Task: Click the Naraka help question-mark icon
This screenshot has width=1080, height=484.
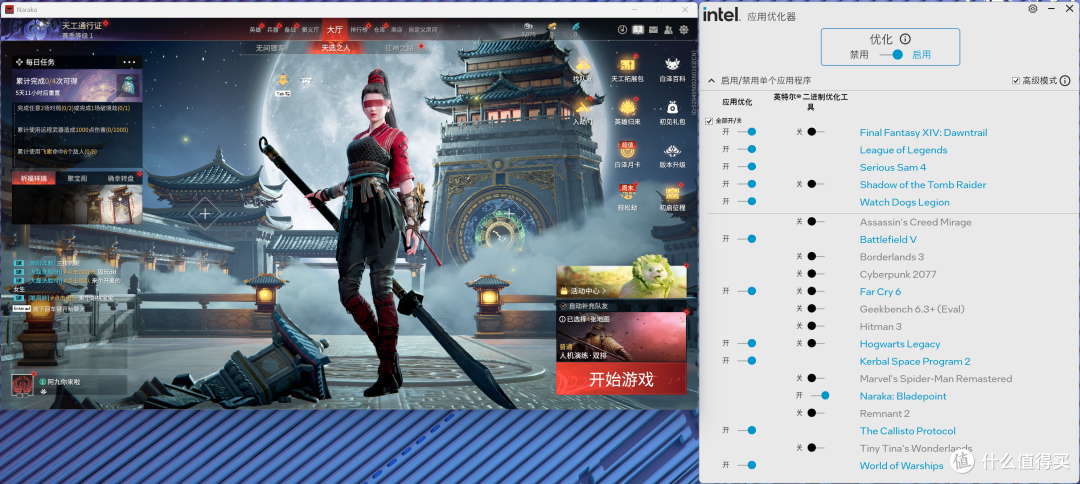Action: coord(638,30)
